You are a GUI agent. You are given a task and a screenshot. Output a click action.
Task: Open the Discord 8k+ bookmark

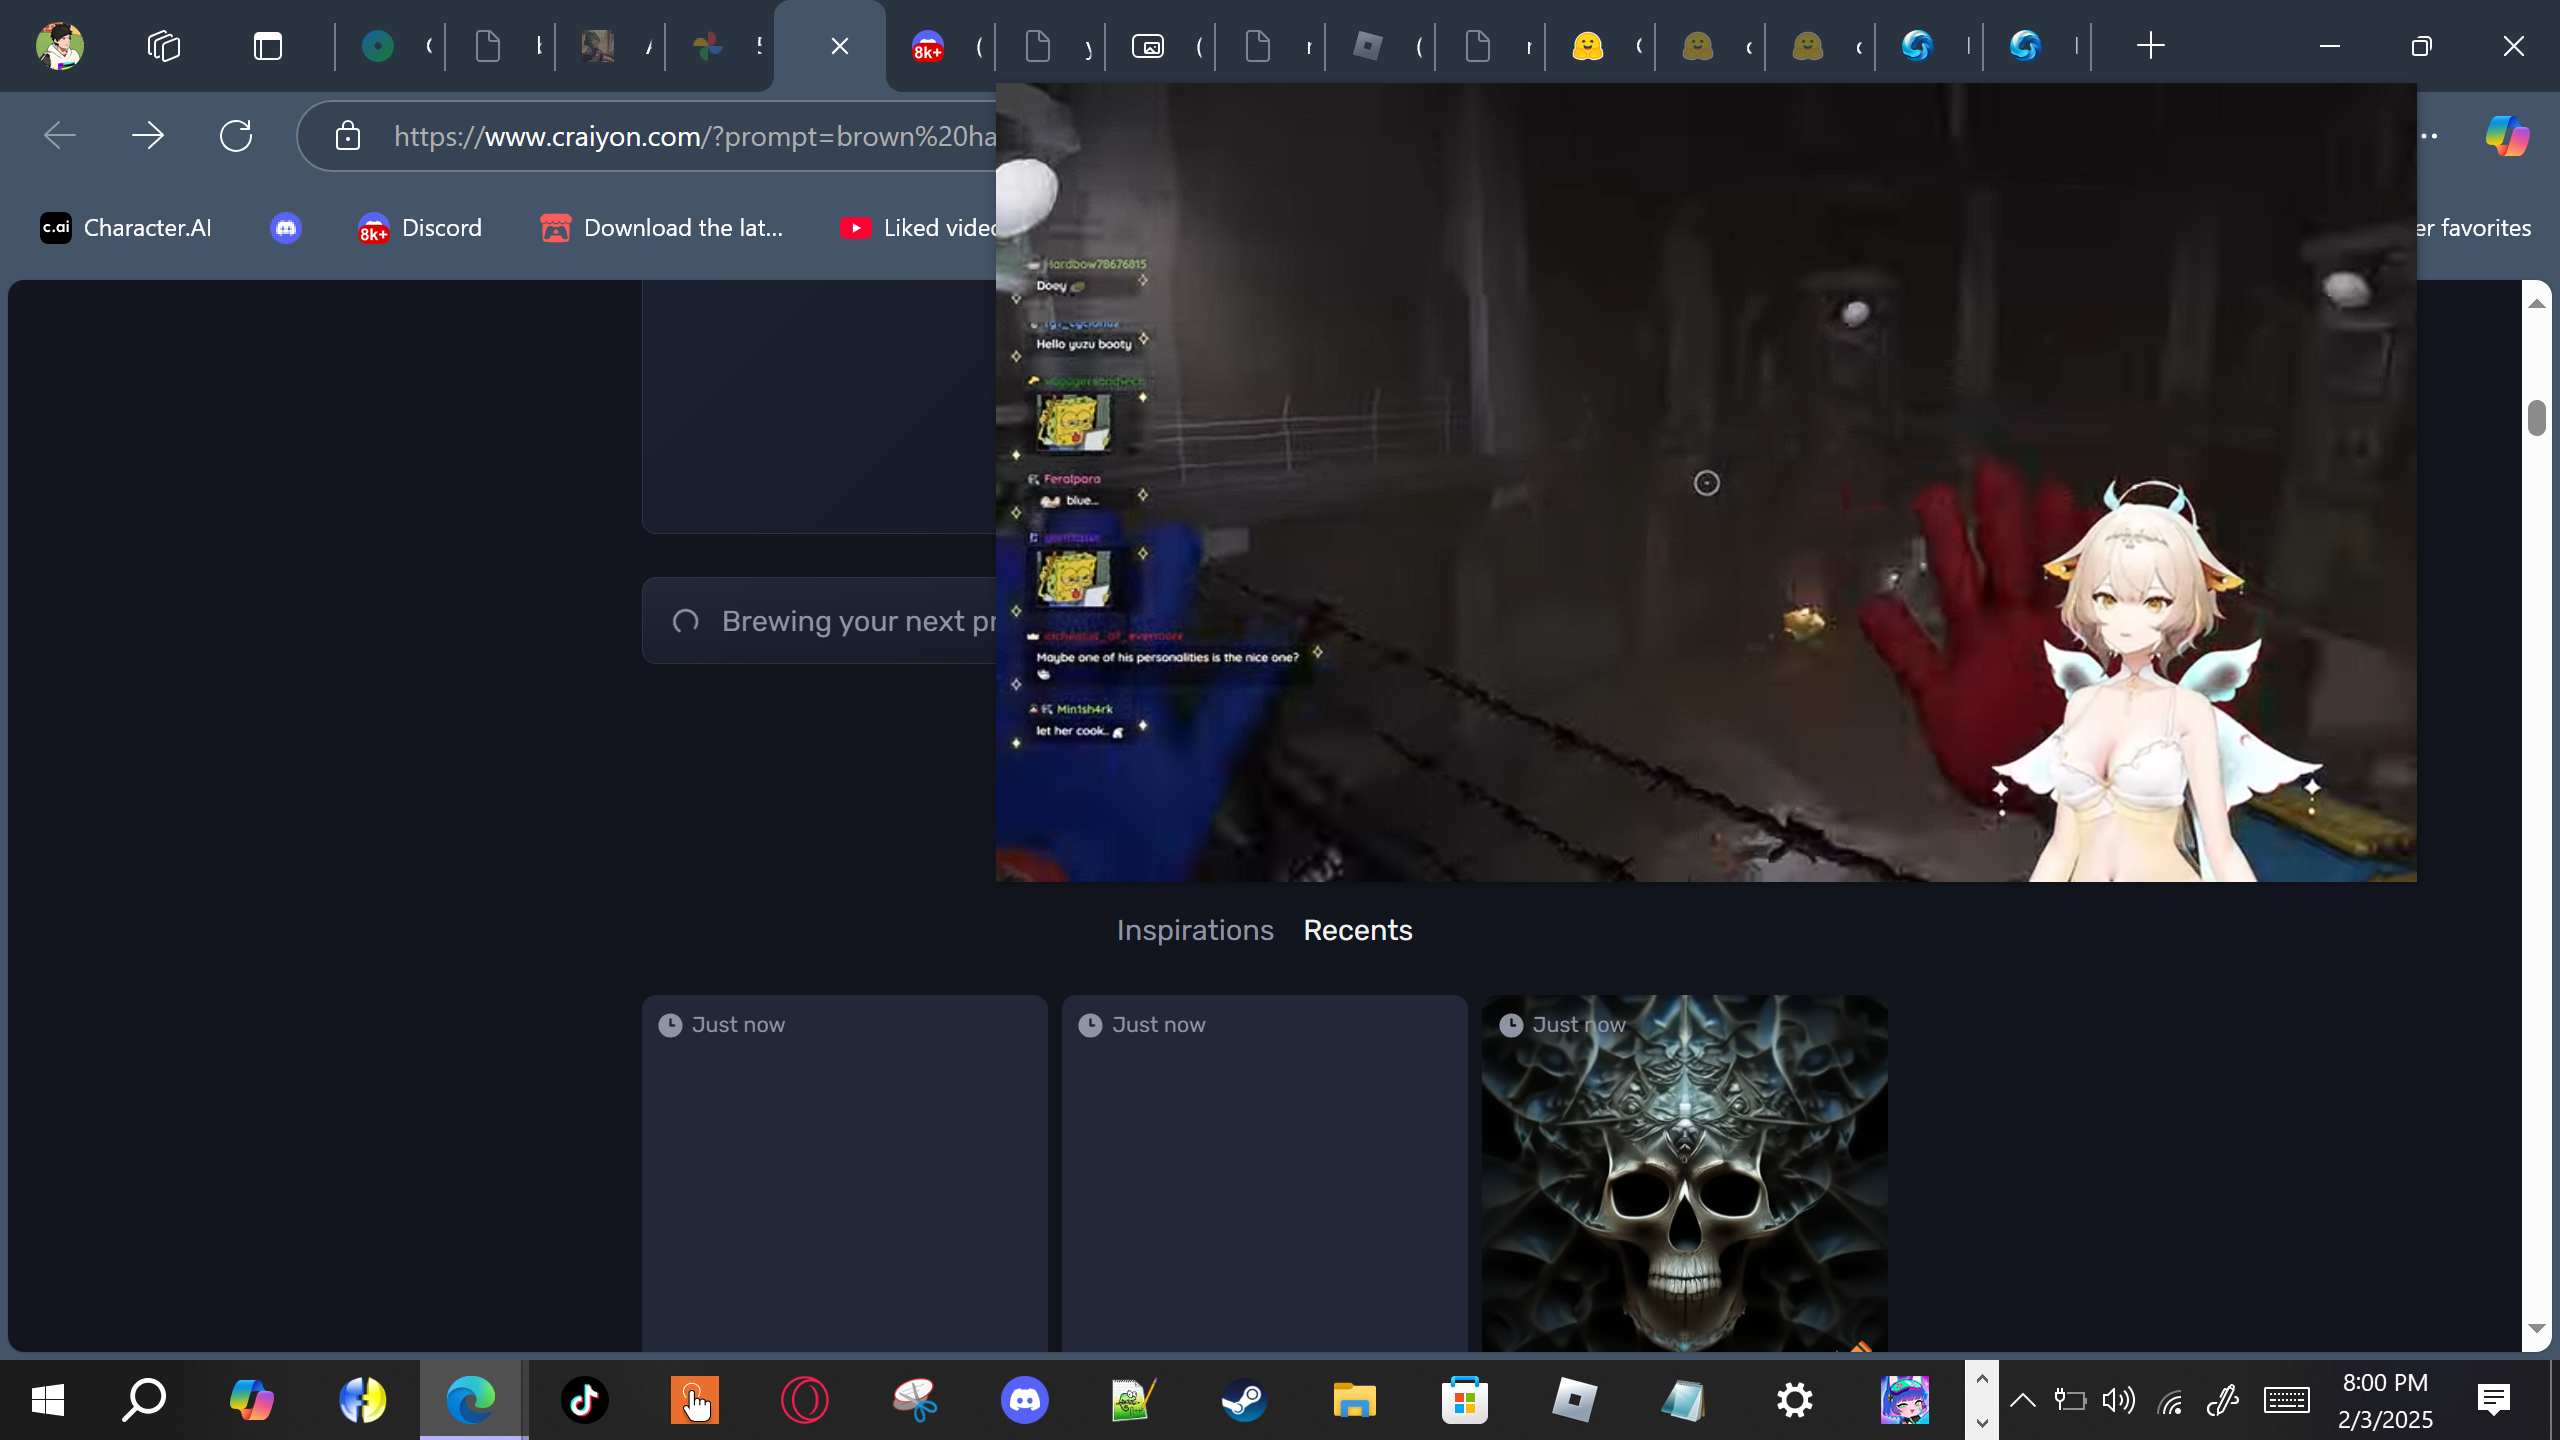point(420,228)
